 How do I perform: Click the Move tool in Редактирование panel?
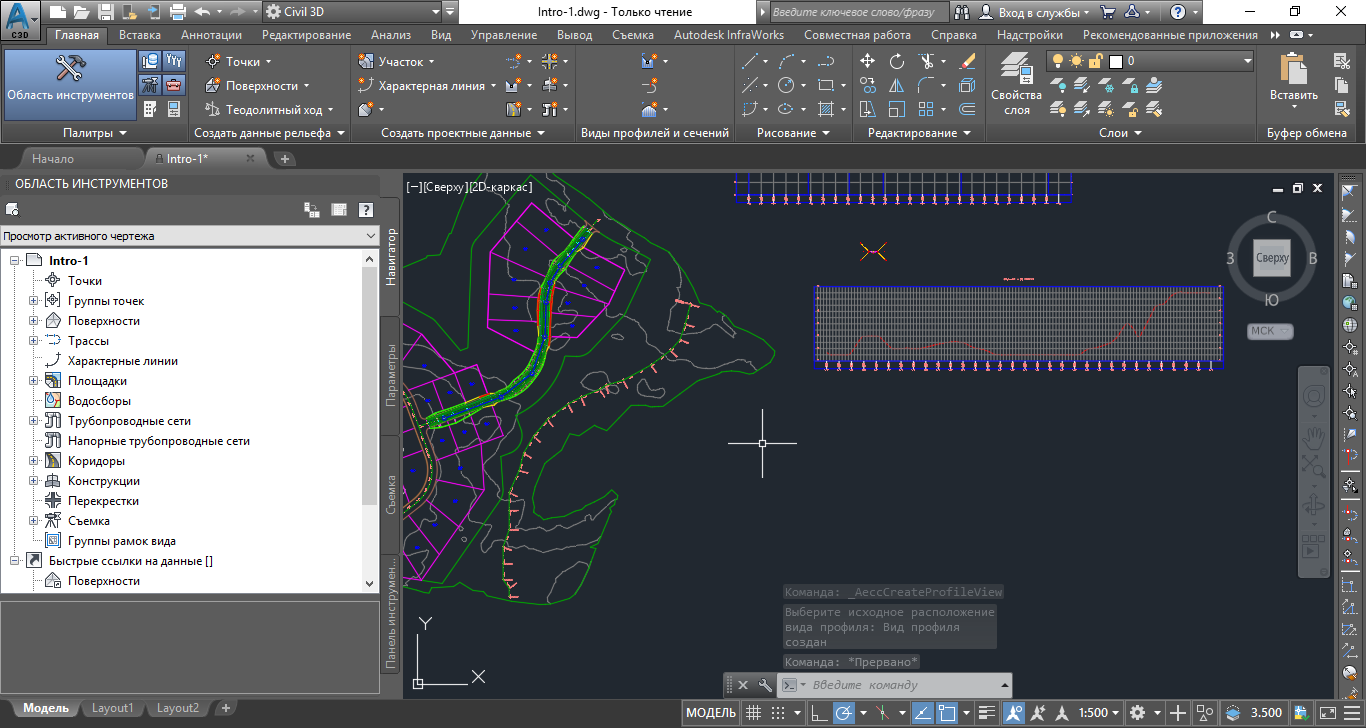[867, 61]
